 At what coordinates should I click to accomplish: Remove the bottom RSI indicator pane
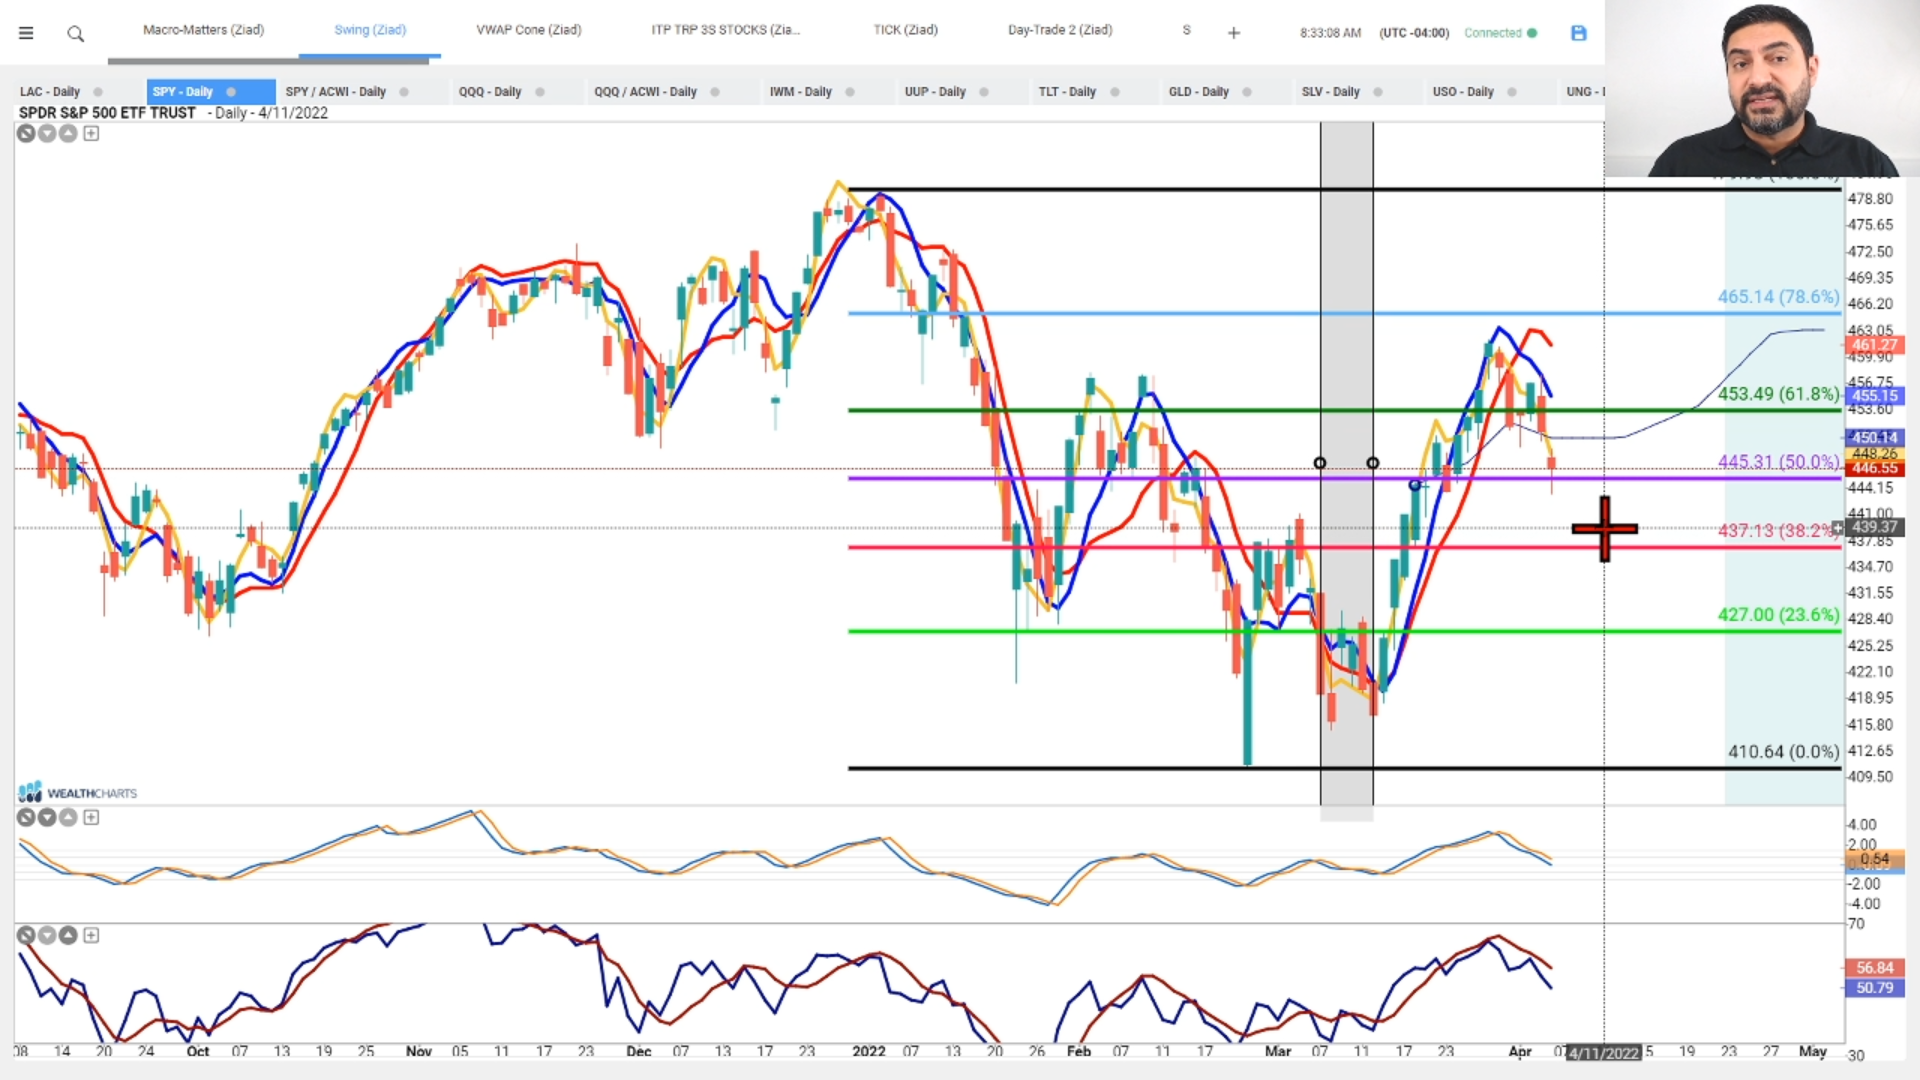coord(26,935)
